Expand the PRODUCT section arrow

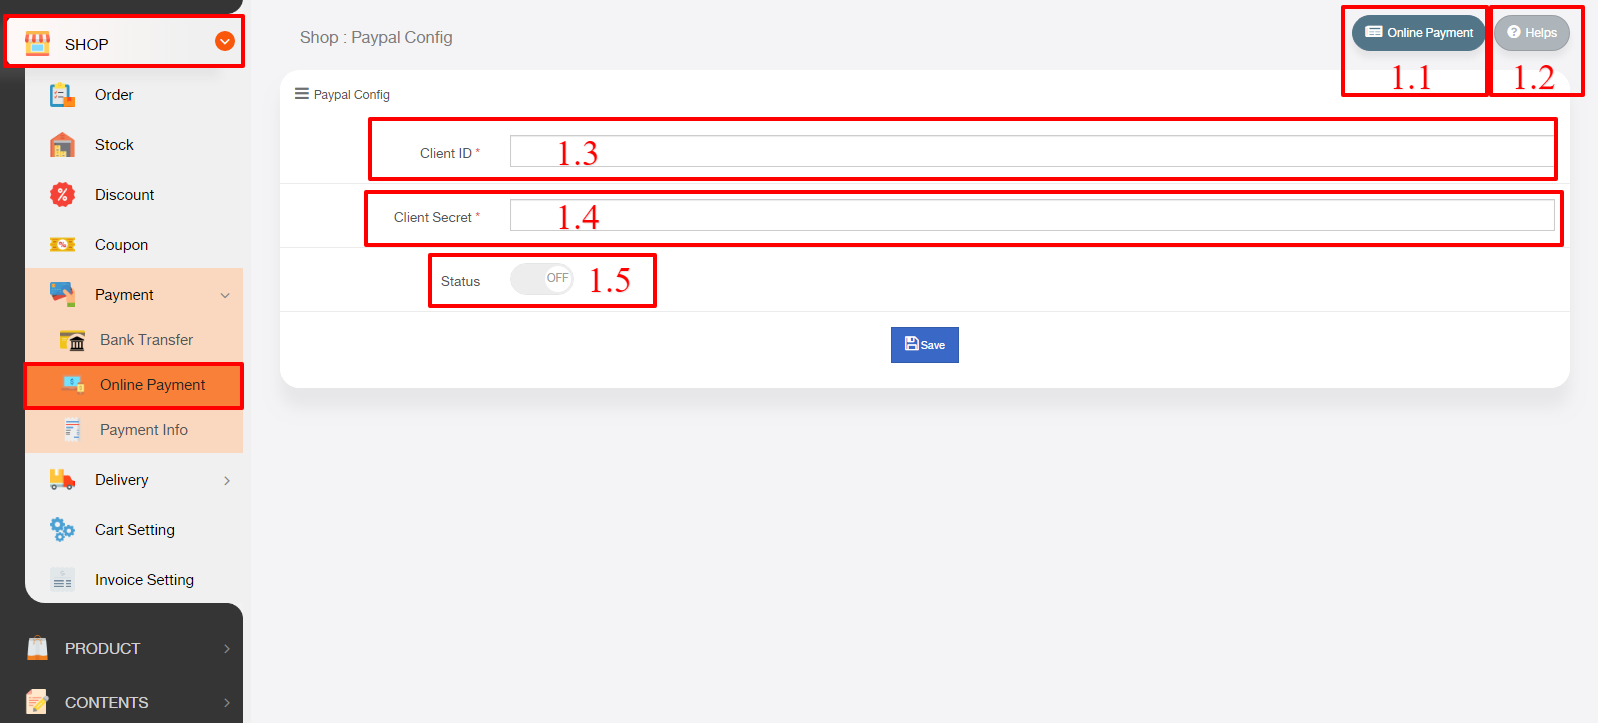227,649
